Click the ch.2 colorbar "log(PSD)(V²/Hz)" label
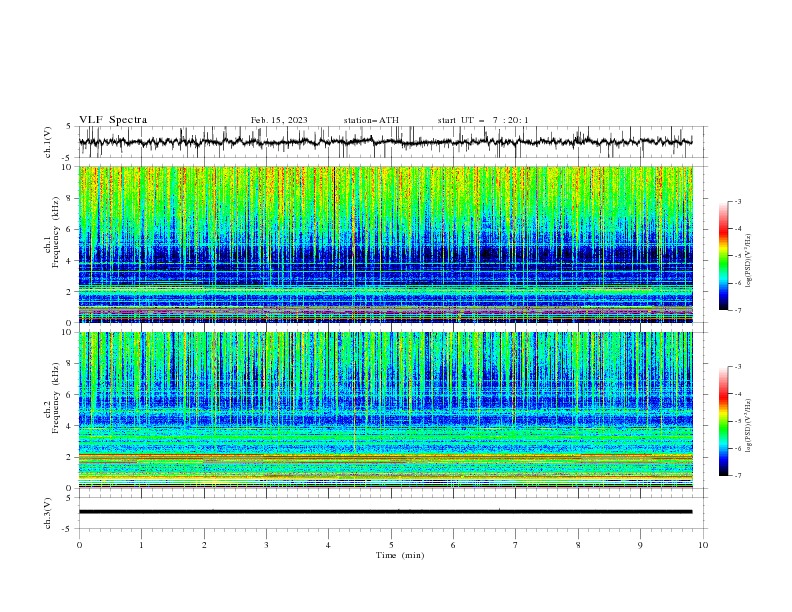 [748, 425]
